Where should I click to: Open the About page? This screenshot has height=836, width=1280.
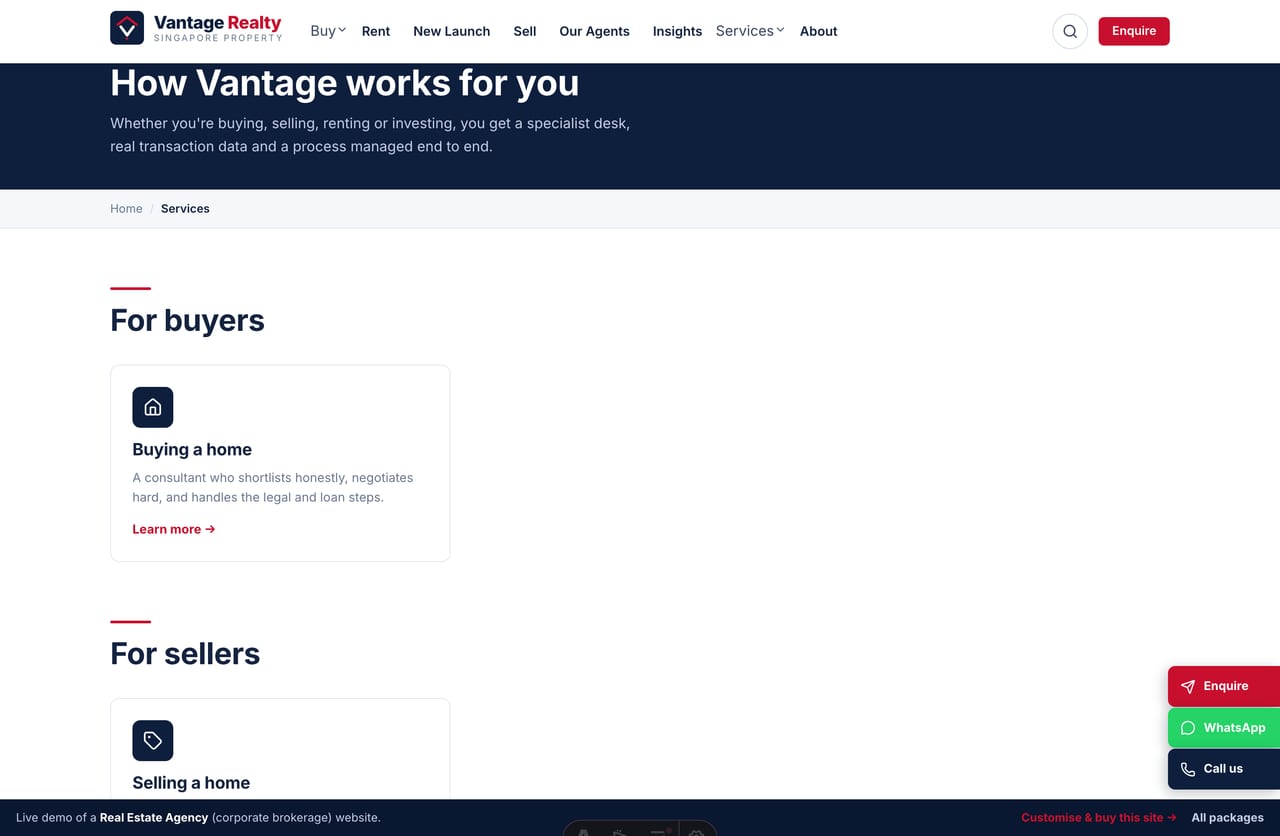pyautogui.click(x=818, y=31)
